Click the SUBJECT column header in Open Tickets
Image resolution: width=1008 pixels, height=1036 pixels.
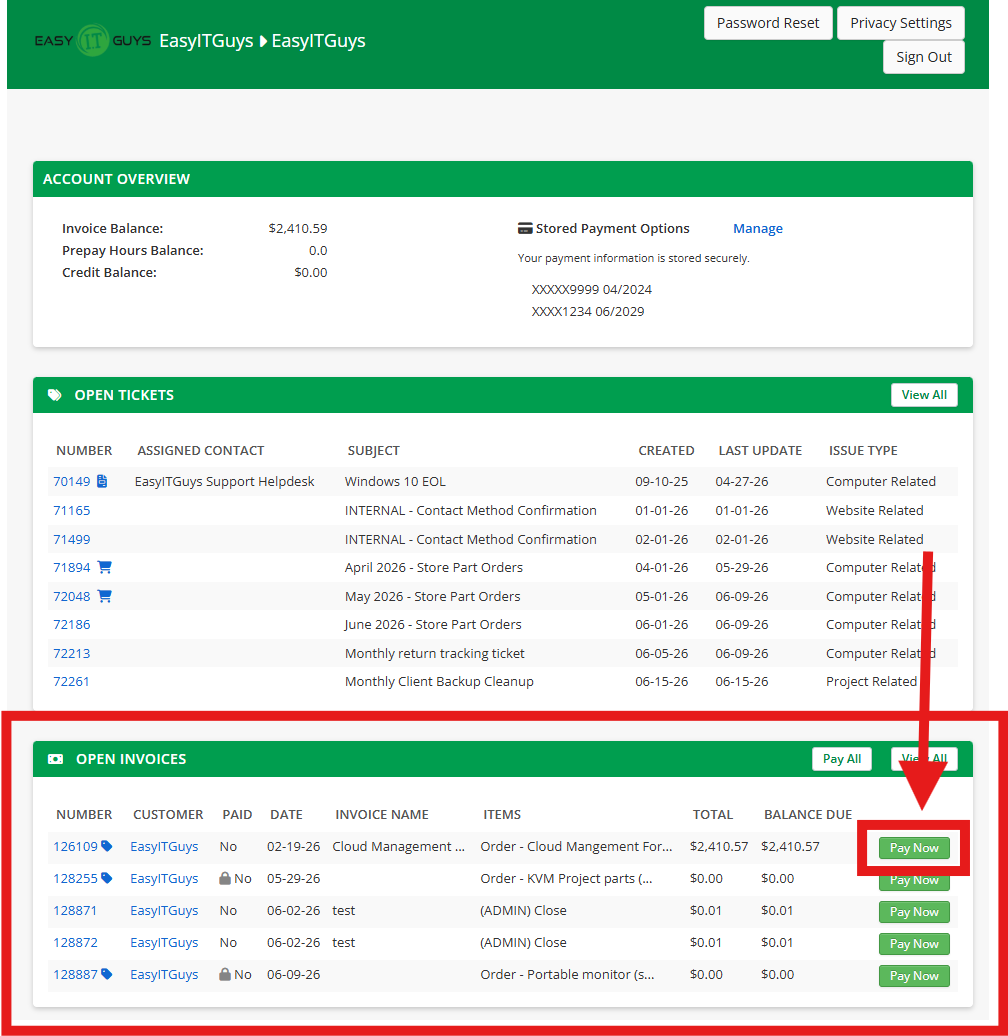tap(373, 451)
